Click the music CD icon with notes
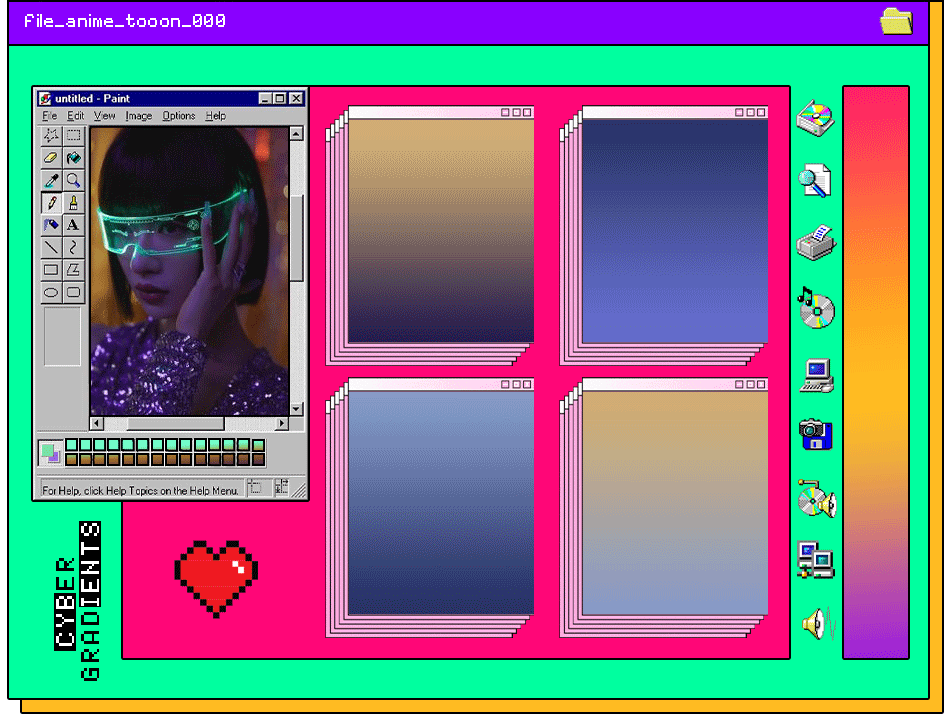 coord(816,308)
